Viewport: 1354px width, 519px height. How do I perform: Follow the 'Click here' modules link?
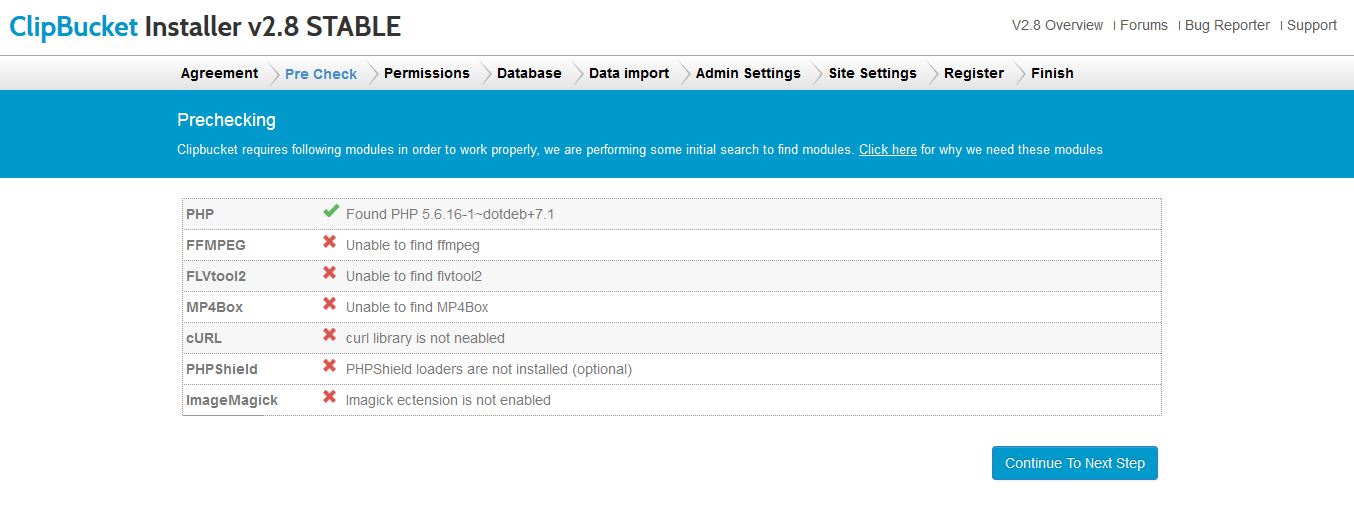887,150
